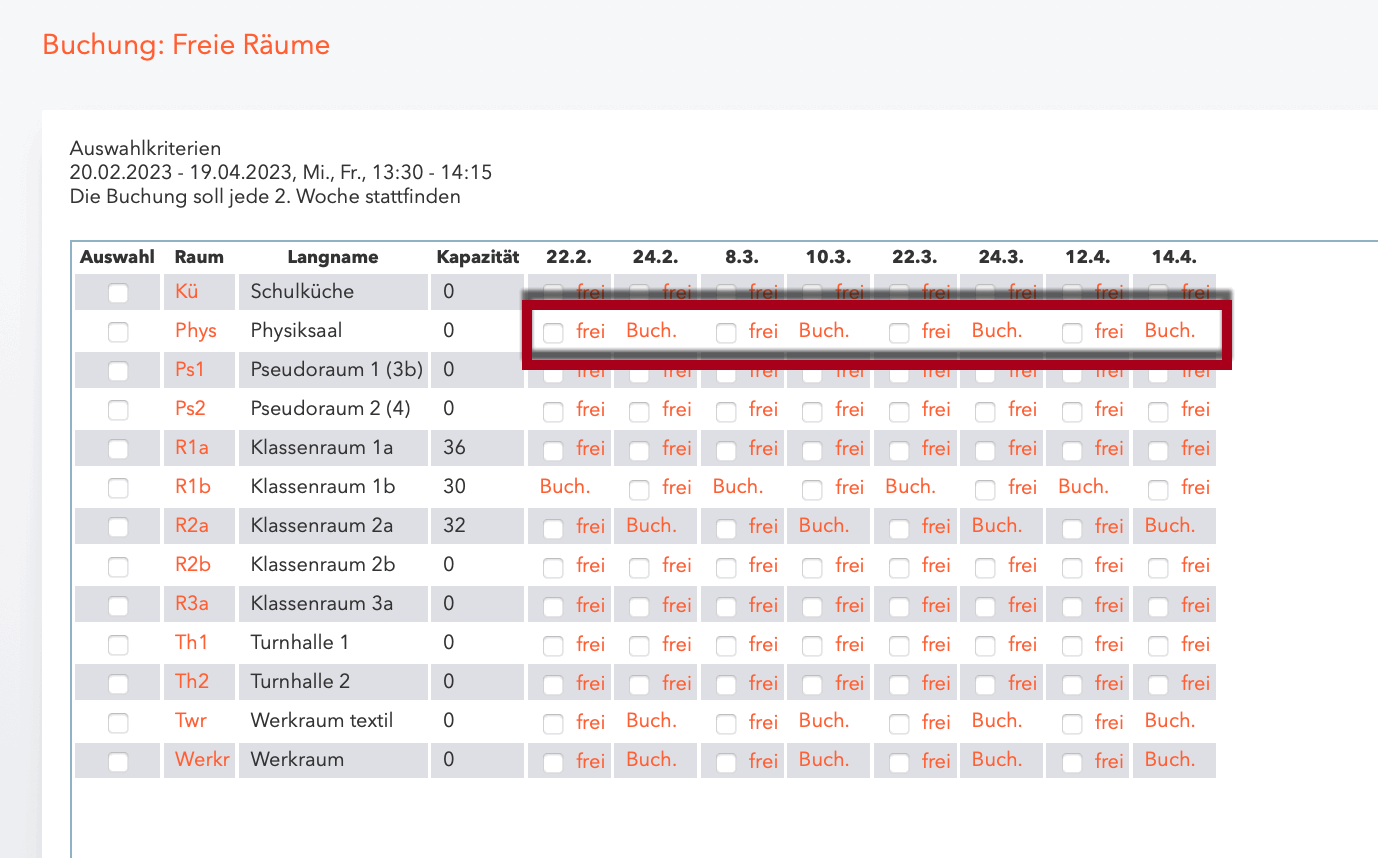Screen dimensions: 1378x858
Task: Open the R1a room link
Action: pyautogui.click(x=192, y=447)
